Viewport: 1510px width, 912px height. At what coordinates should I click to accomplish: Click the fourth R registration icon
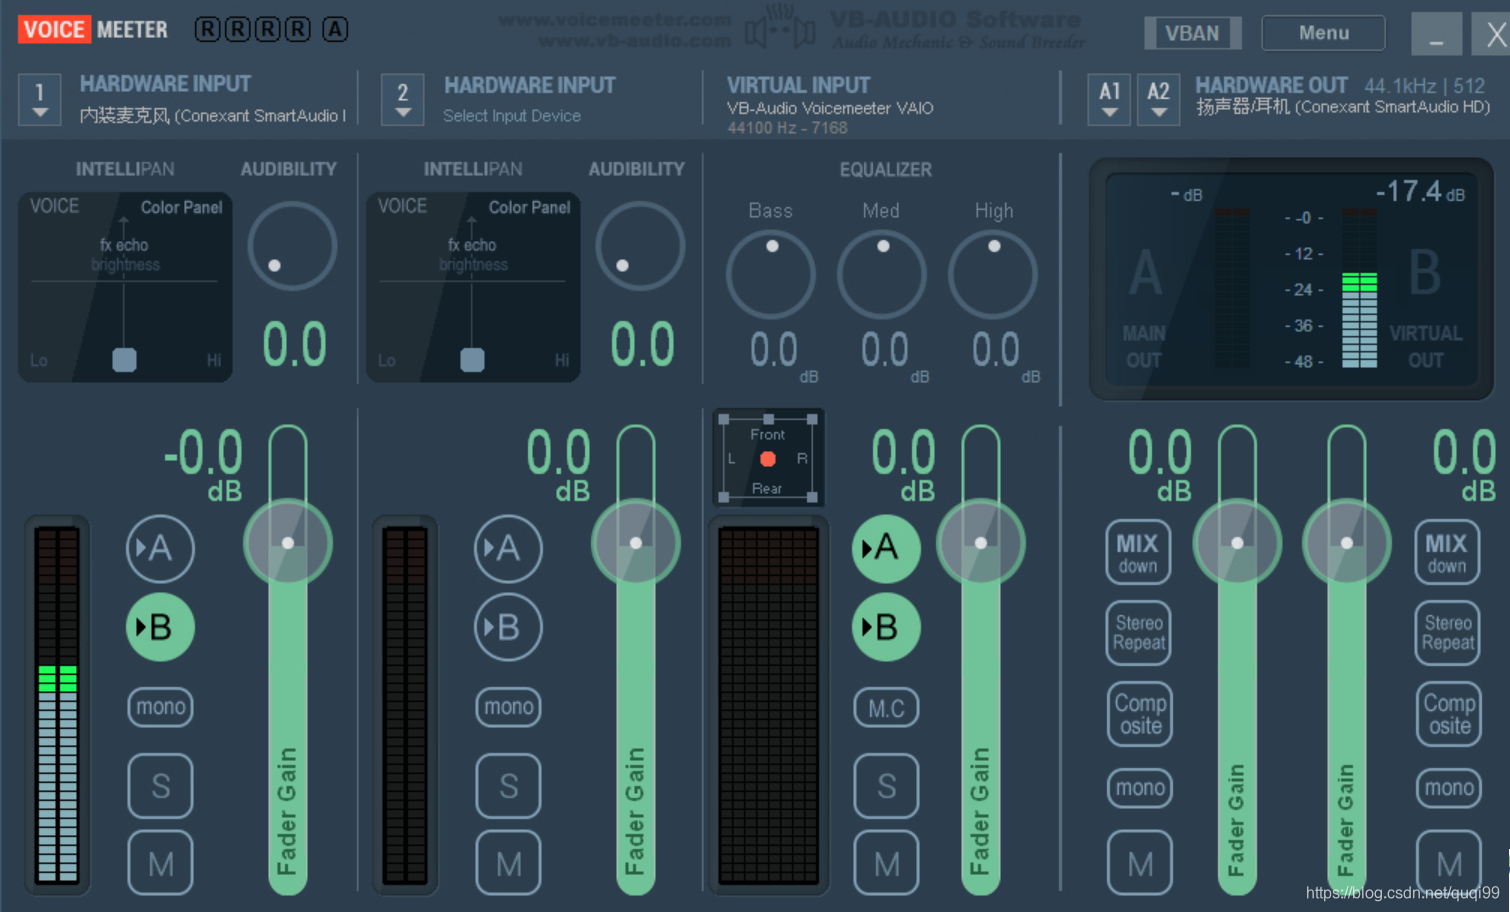coord(297,30)
